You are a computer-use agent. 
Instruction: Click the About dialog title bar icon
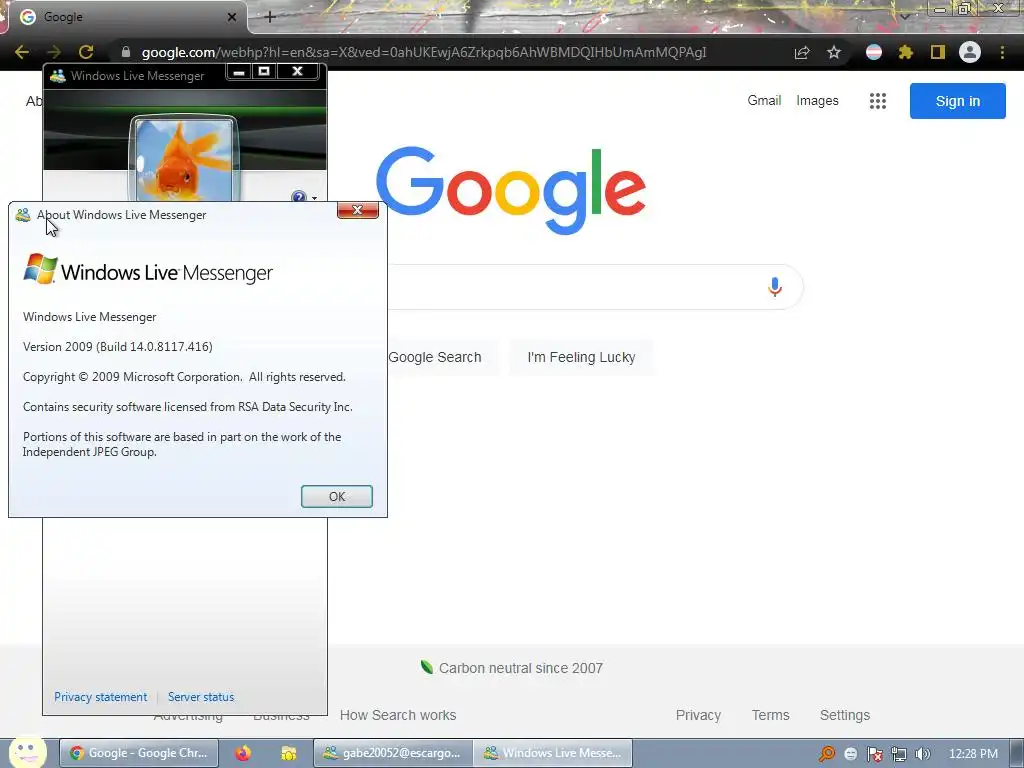pos(23,215)
